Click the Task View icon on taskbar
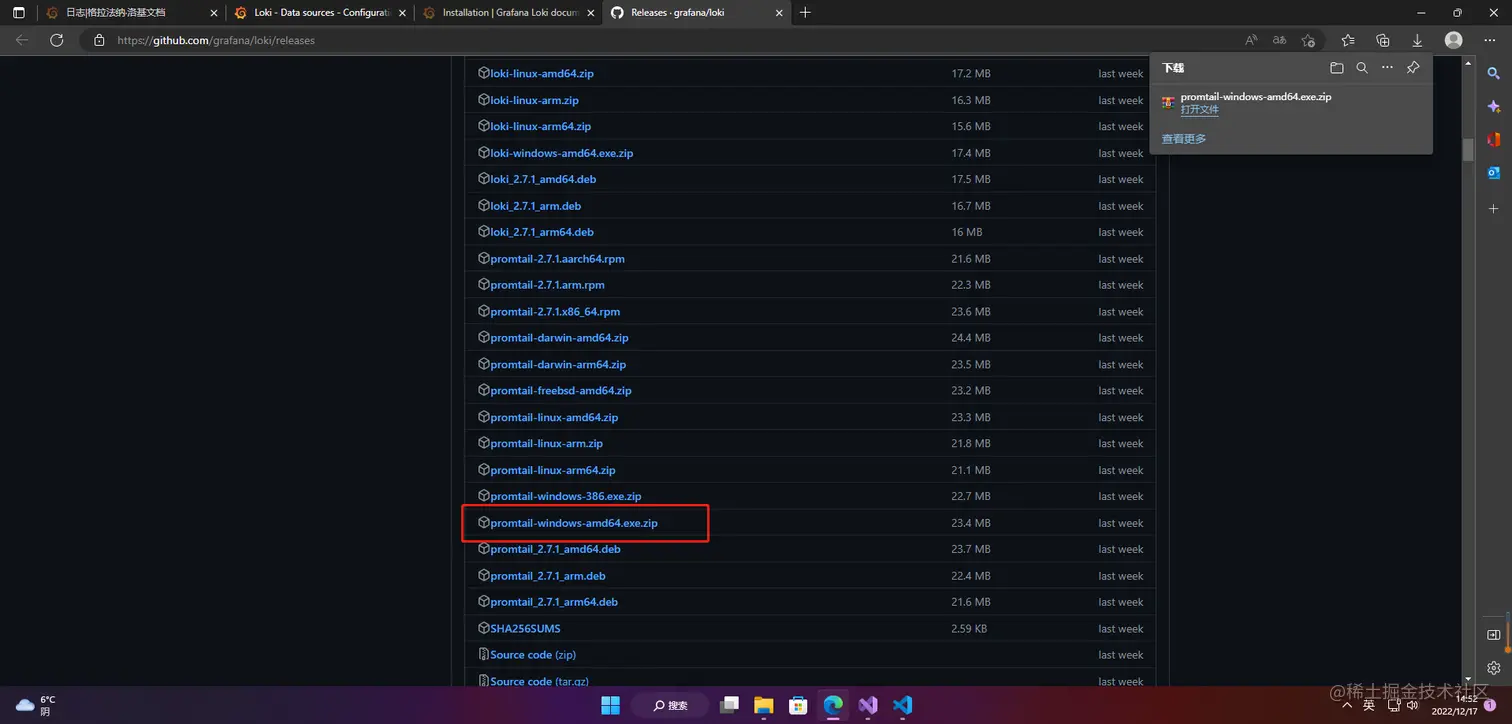 coord(729,705)
